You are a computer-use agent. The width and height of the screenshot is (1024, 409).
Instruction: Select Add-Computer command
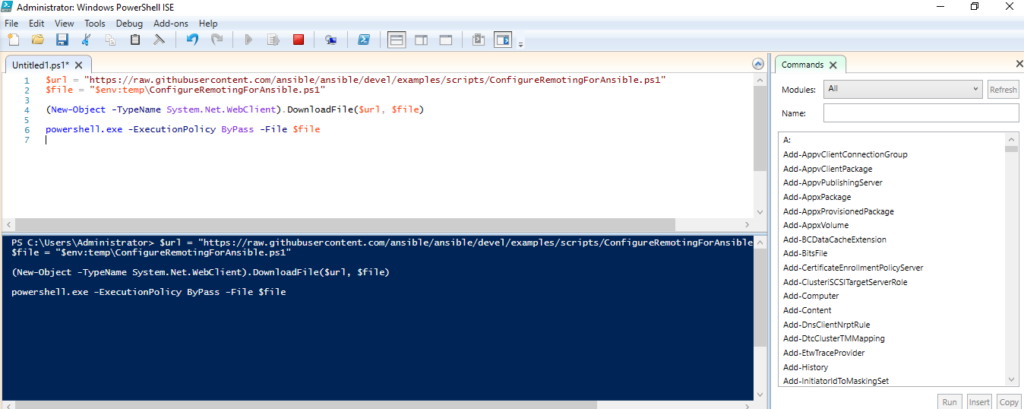pos(810,295)
